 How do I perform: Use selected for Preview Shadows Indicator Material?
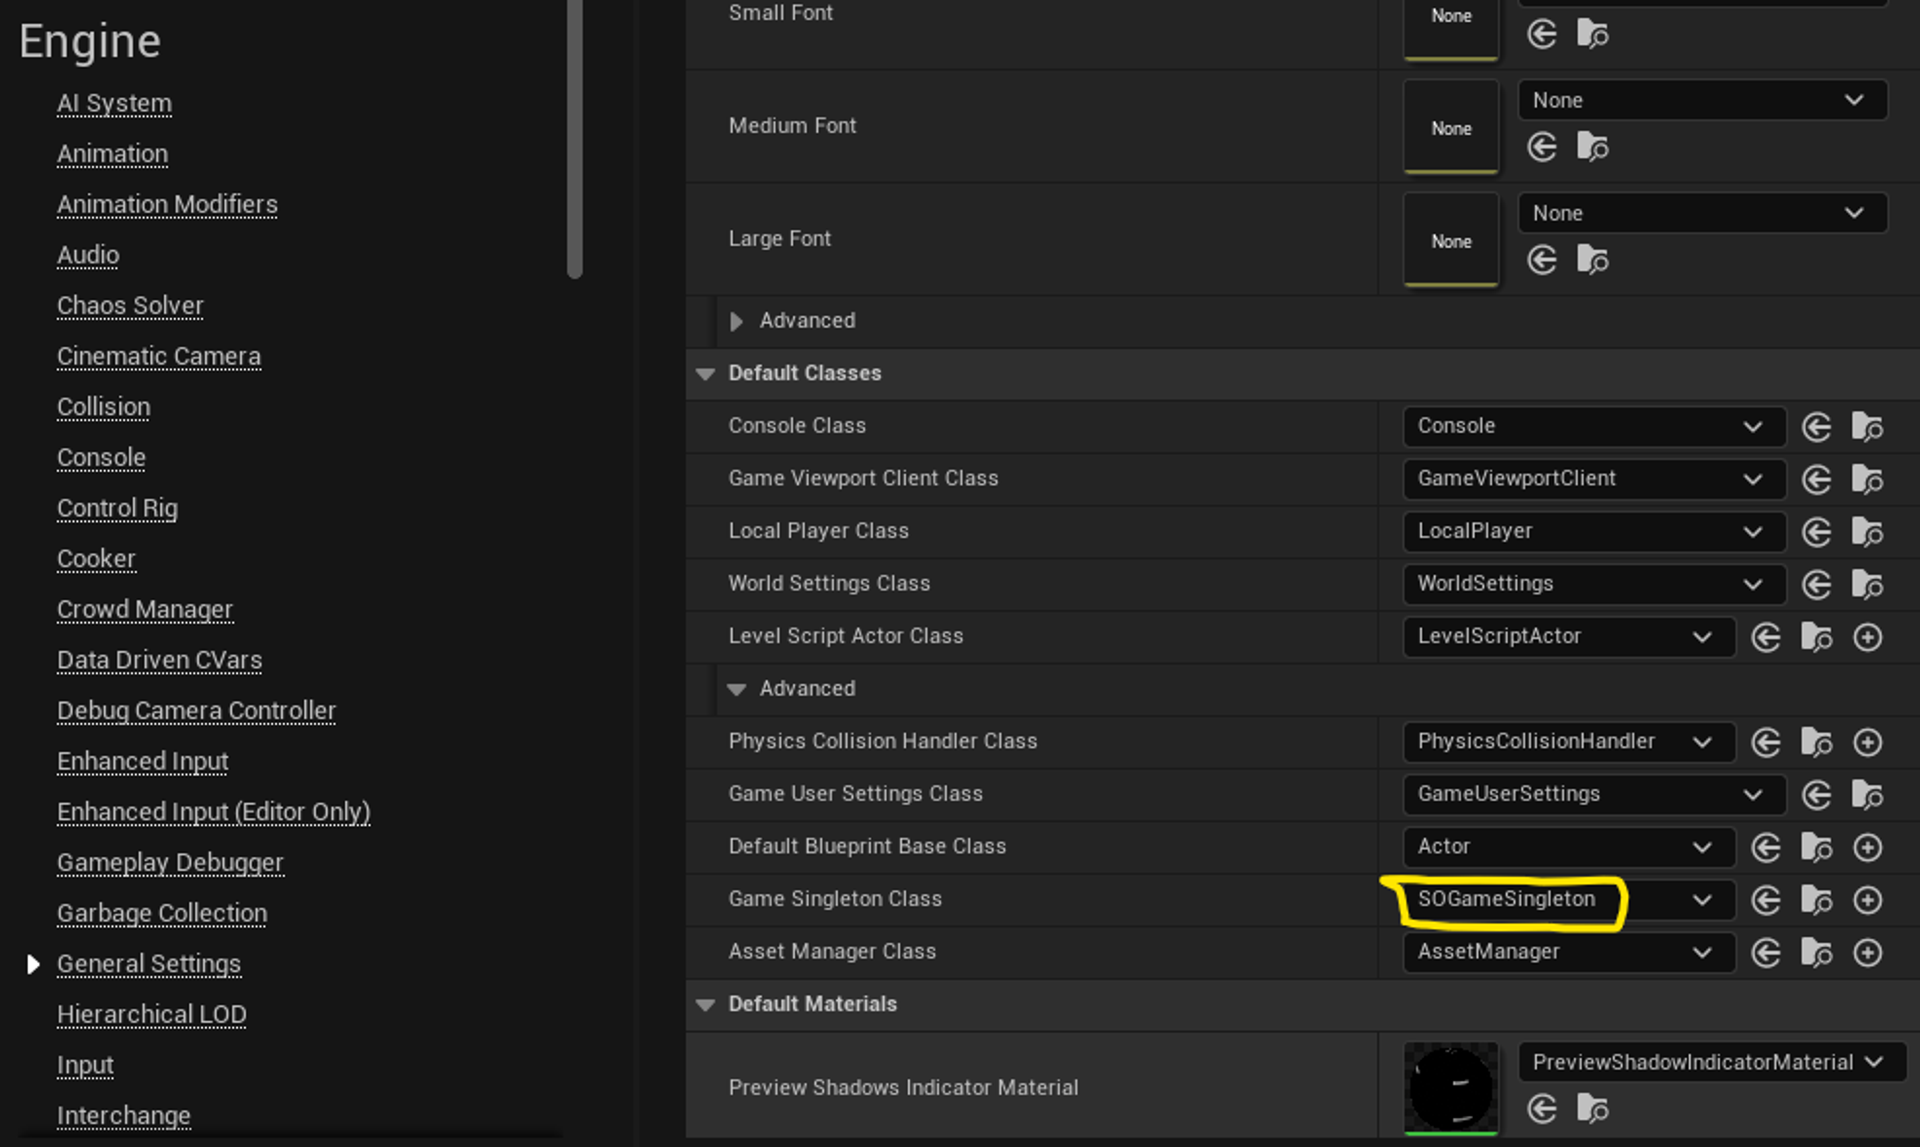[1542, 1108]
